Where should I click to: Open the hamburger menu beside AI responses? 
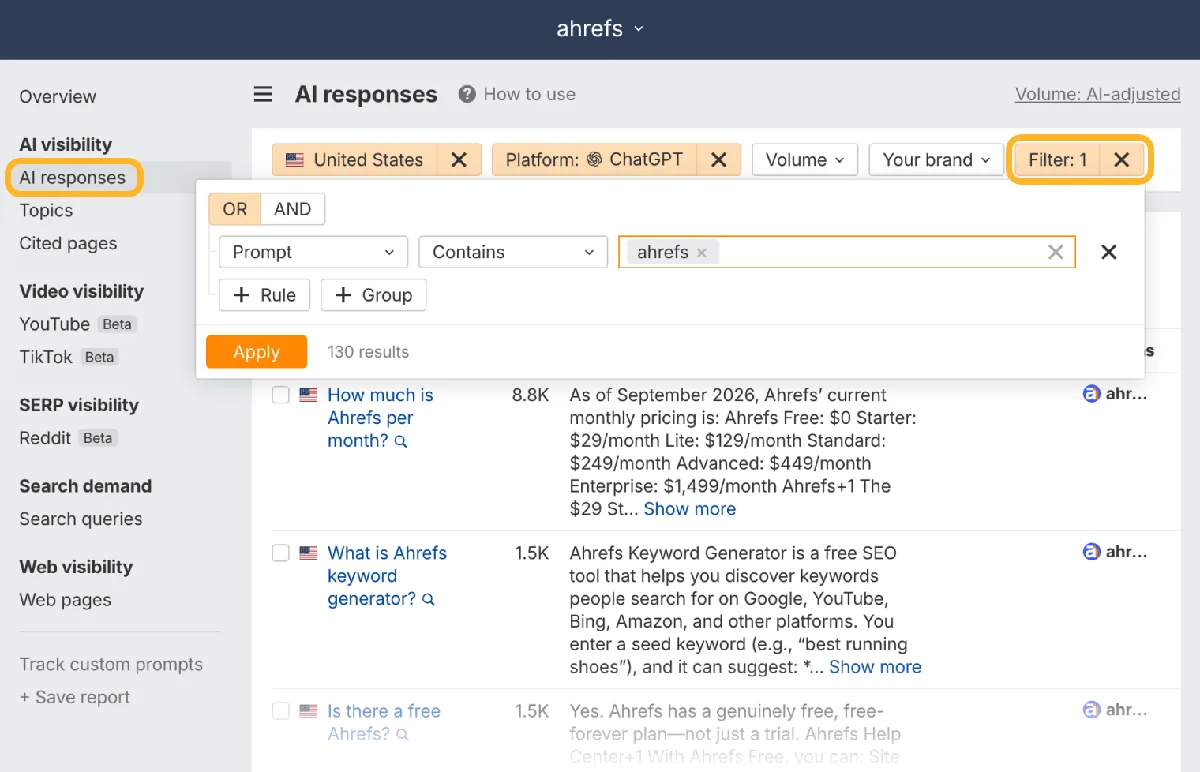263,94
